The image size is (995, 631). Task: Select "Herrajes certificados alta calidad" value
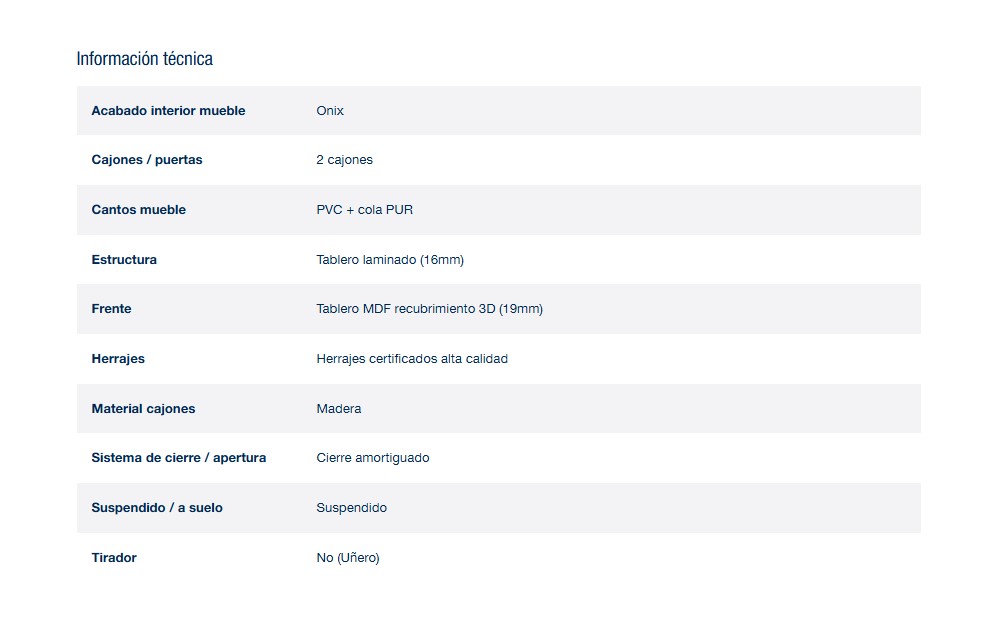pos(412,359)
